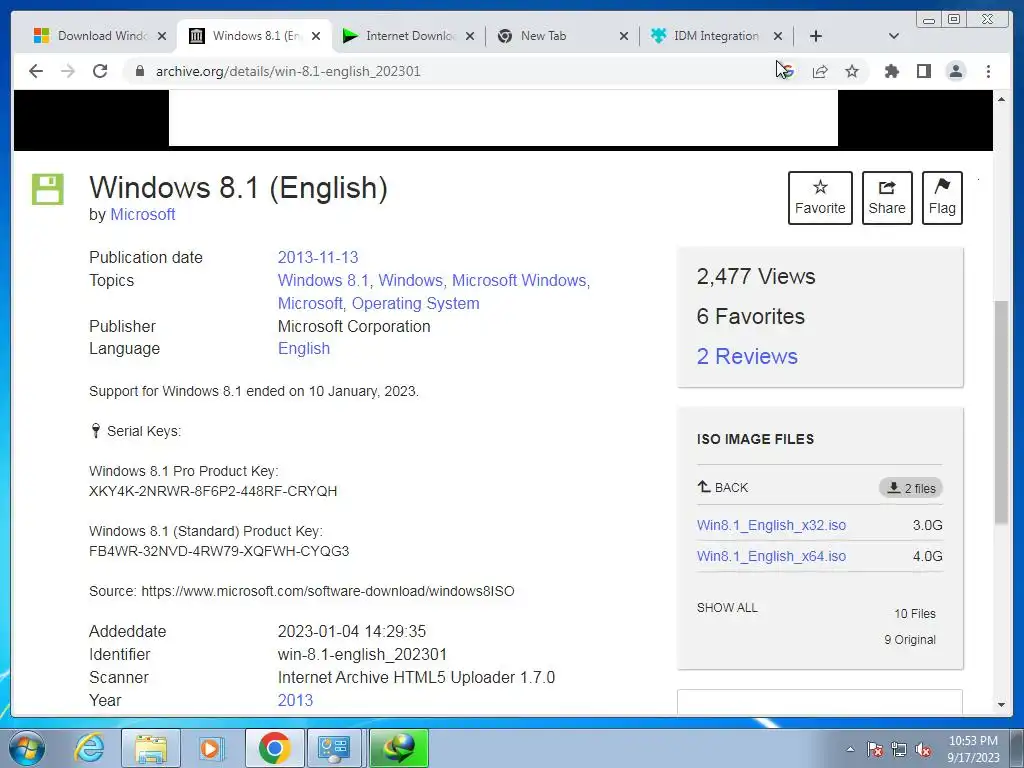This screenshot has width=1024, height=768.
Task: Open the Windows 8.1 topic link
Action: 323,280
